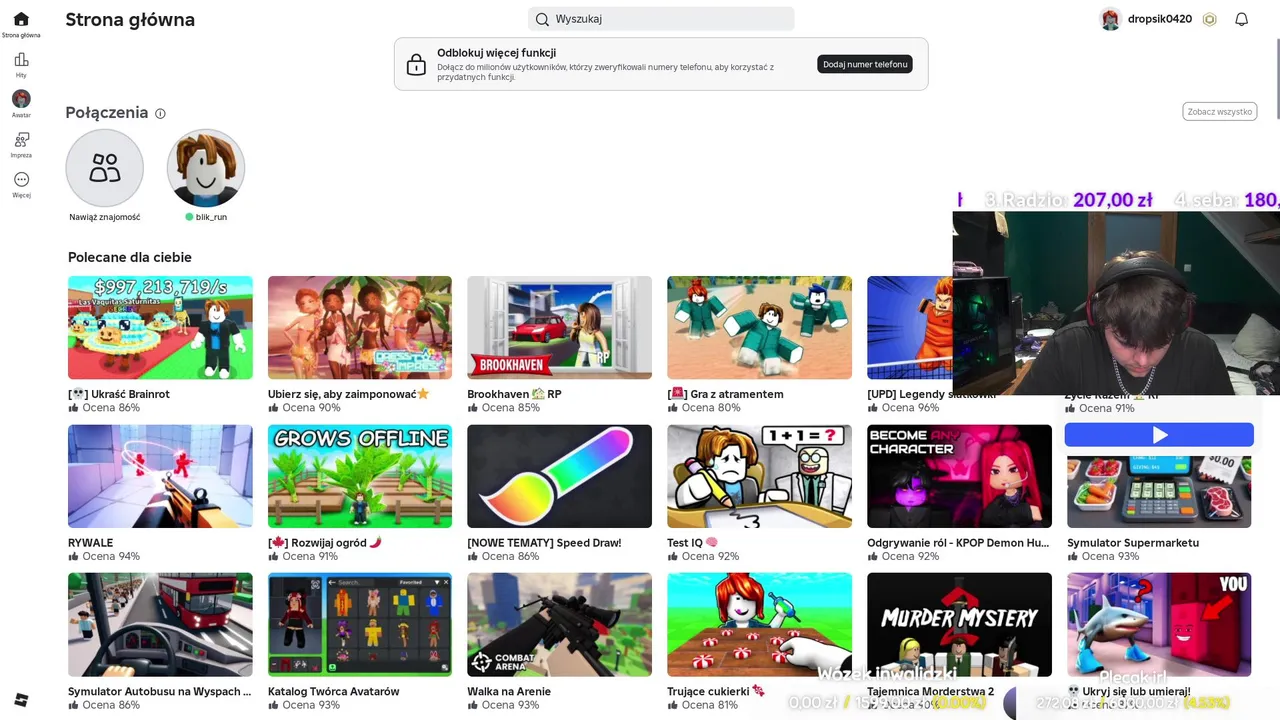Viewport: 1280px width, 720px height.
Task: Open the Więcej three-dots sidebar icon
Action: point(21,180)
